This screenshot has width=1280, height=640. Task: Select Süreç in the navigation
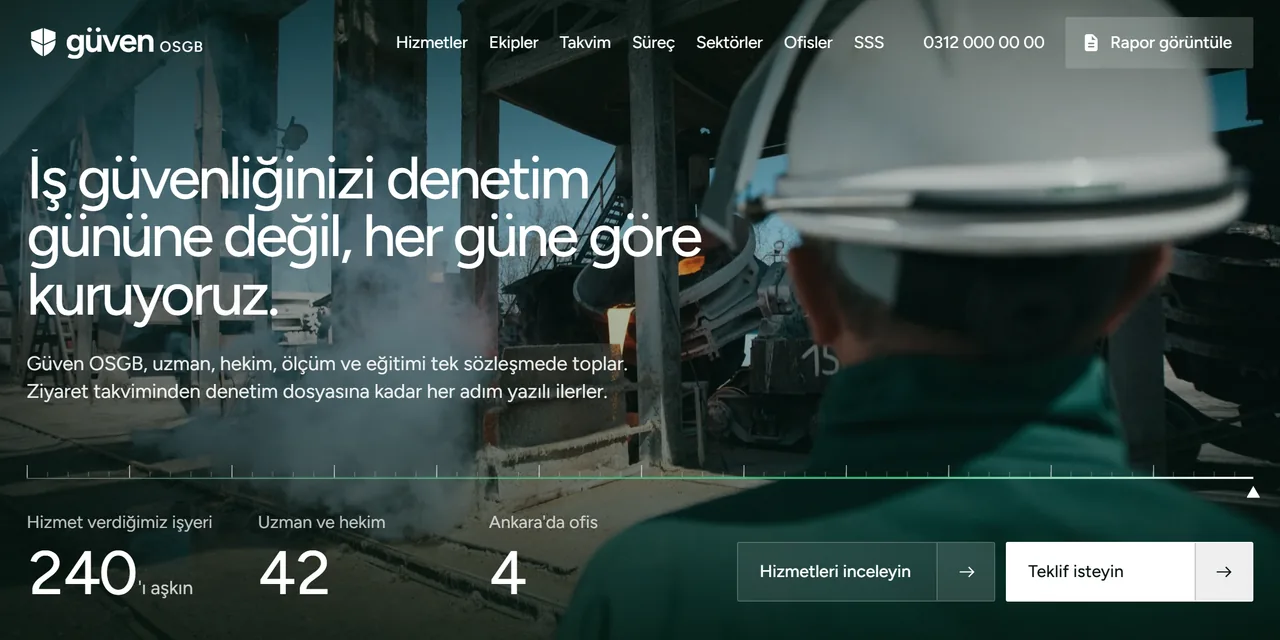653,43
